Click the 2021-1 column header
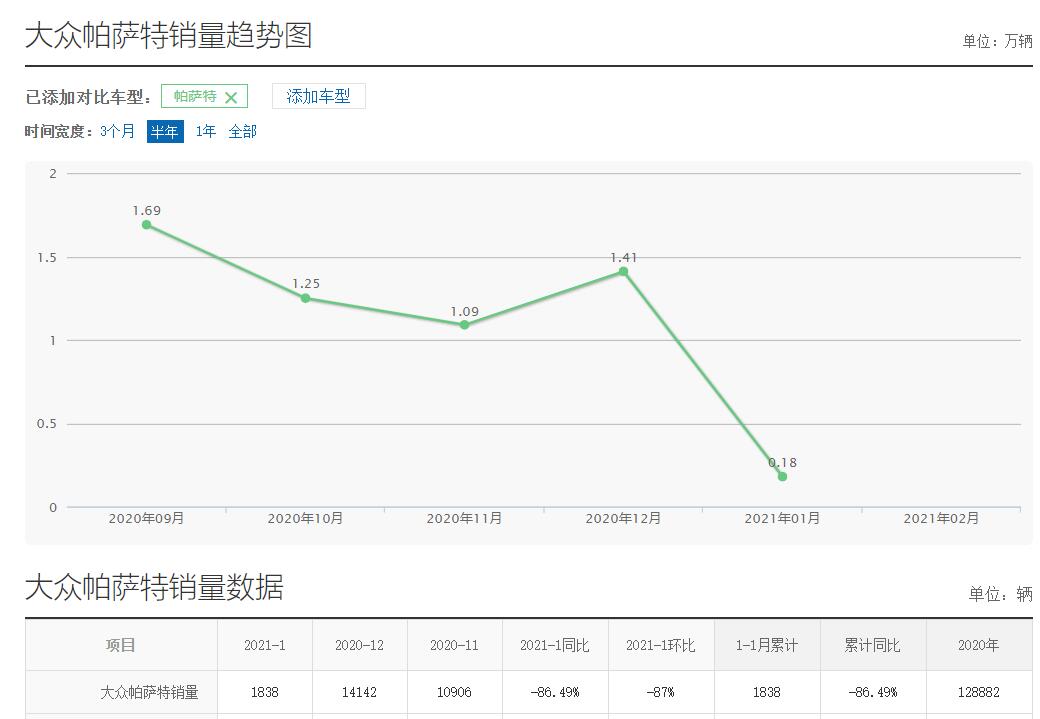This screenshot has width=1040, height=719. coord(265,645)
